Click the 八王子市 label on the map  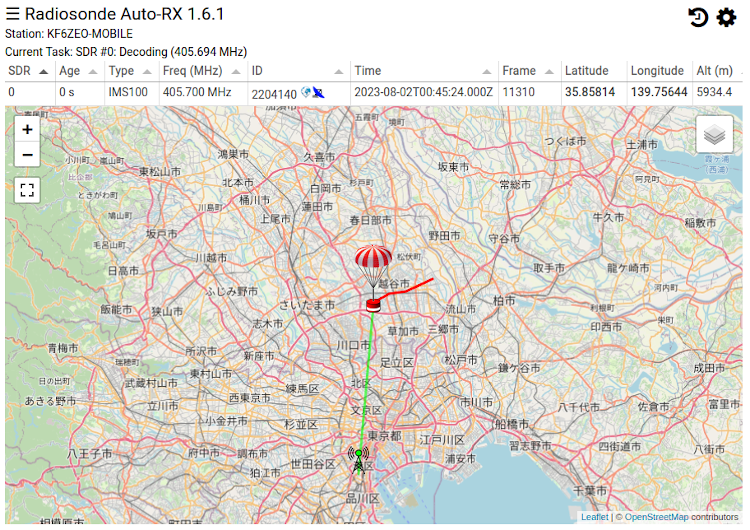point(89,453)
